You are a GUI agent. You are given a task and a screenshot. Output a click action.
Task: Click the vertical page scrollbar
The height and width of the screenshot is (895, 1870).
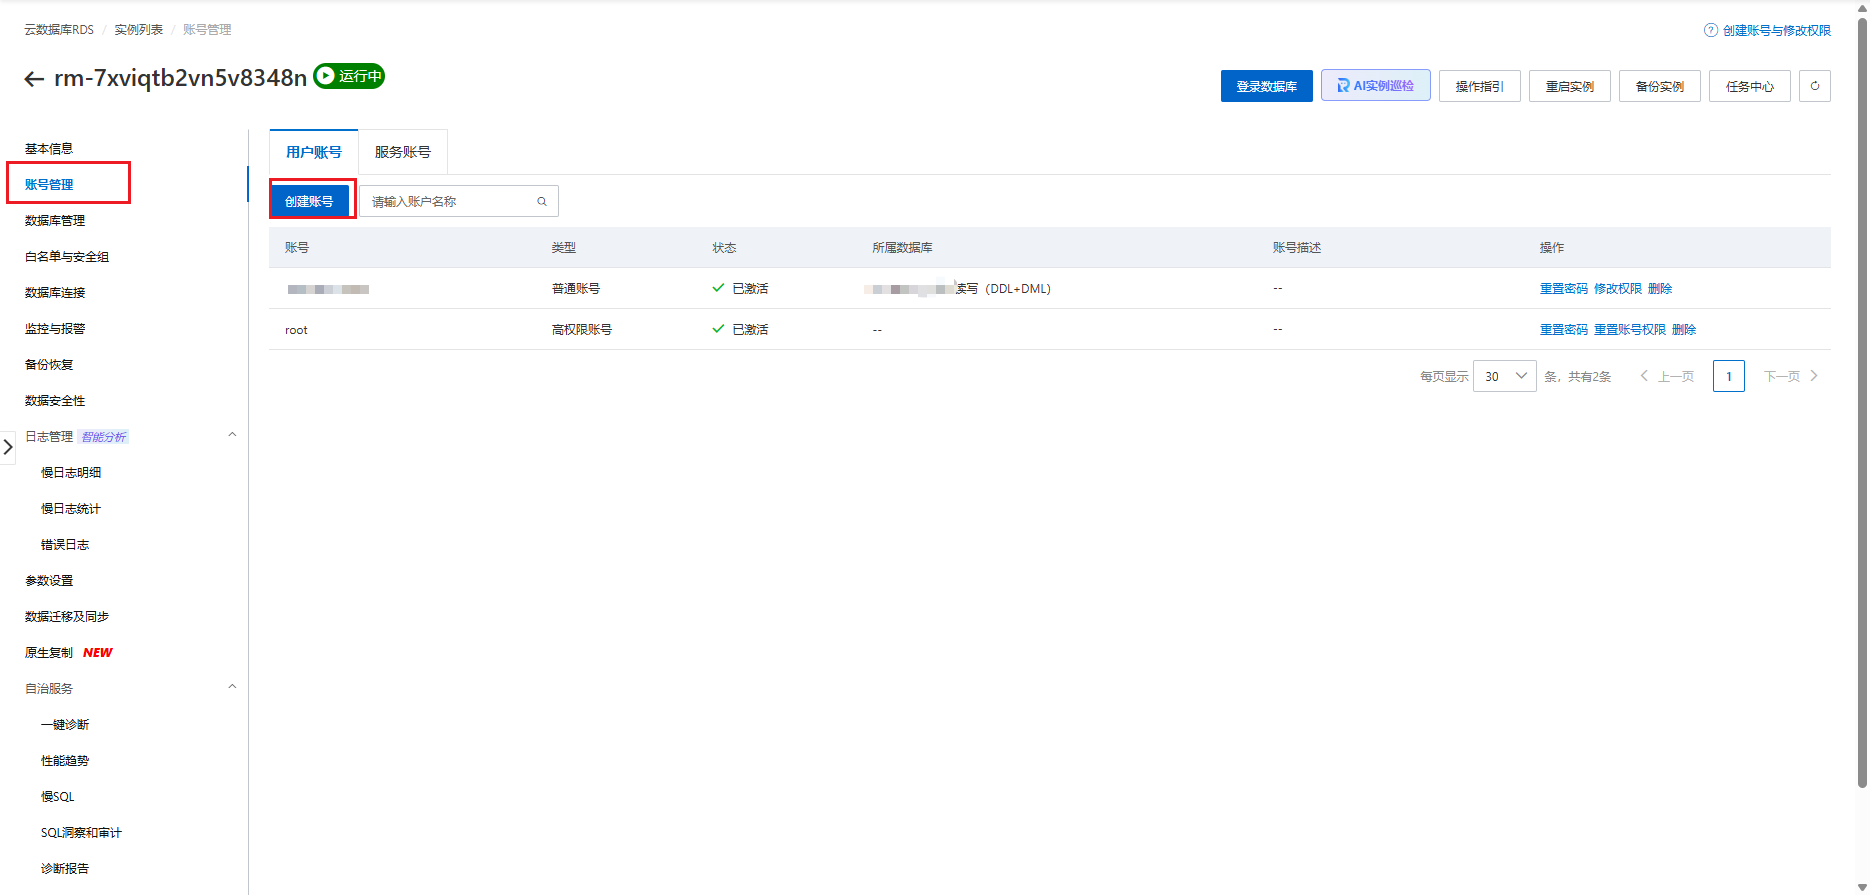click(x=1861, y=400)
